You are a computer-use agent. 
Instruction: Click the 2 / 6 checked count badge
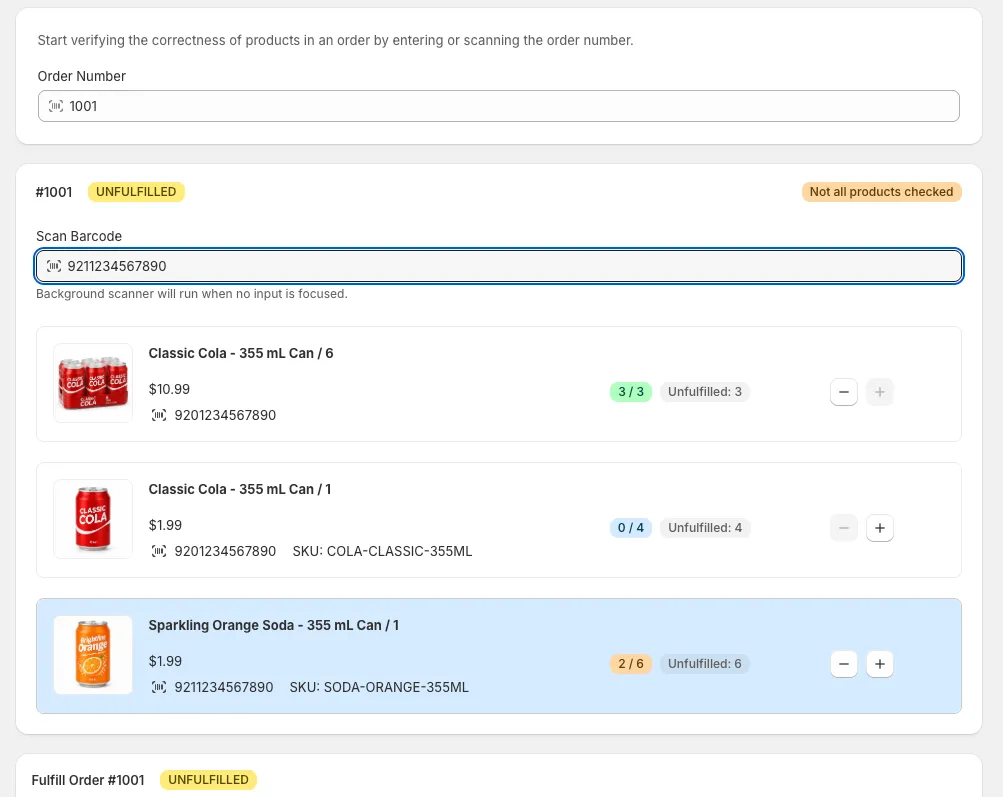coord(631,664)
